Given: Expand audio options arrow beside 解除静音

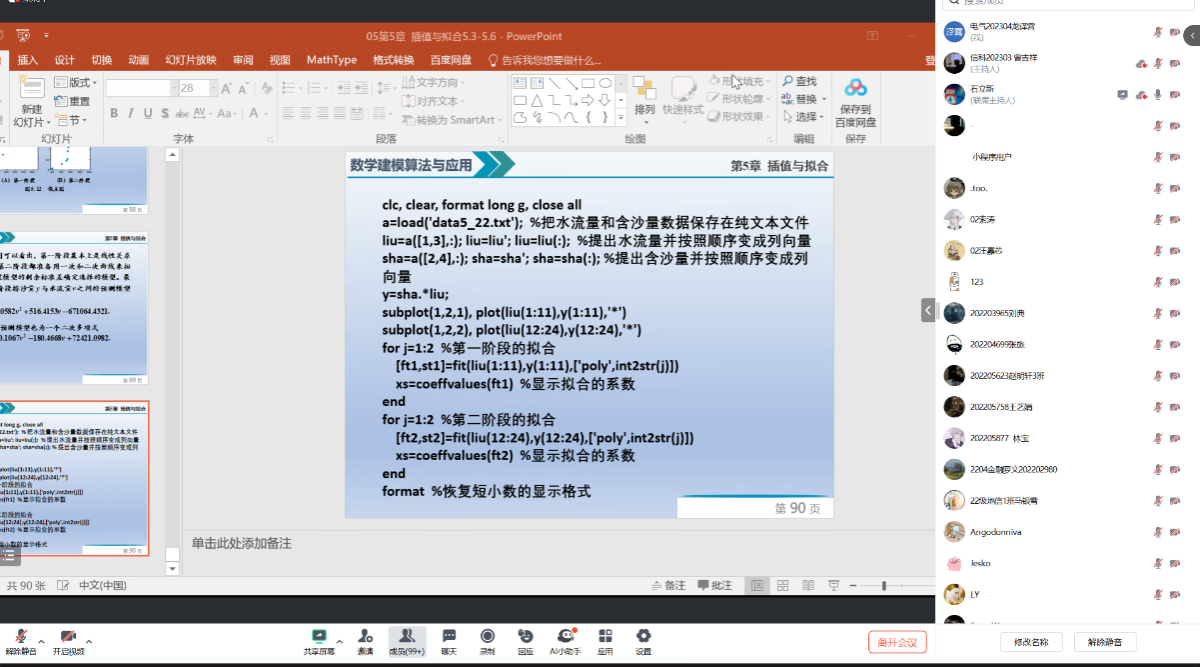Looking at the screenshot, I should click(x=41, y=641).
